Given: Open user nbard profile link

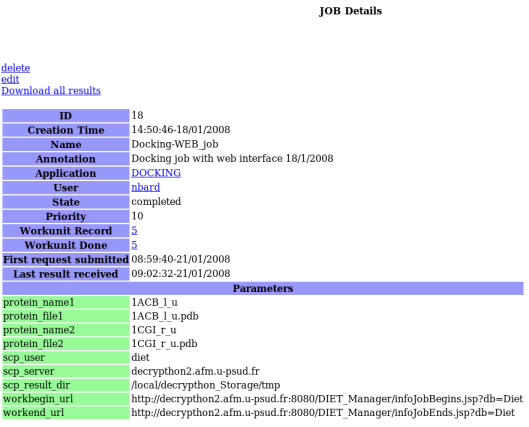Looking at the screenshot, I should click(x=145, y=187).
